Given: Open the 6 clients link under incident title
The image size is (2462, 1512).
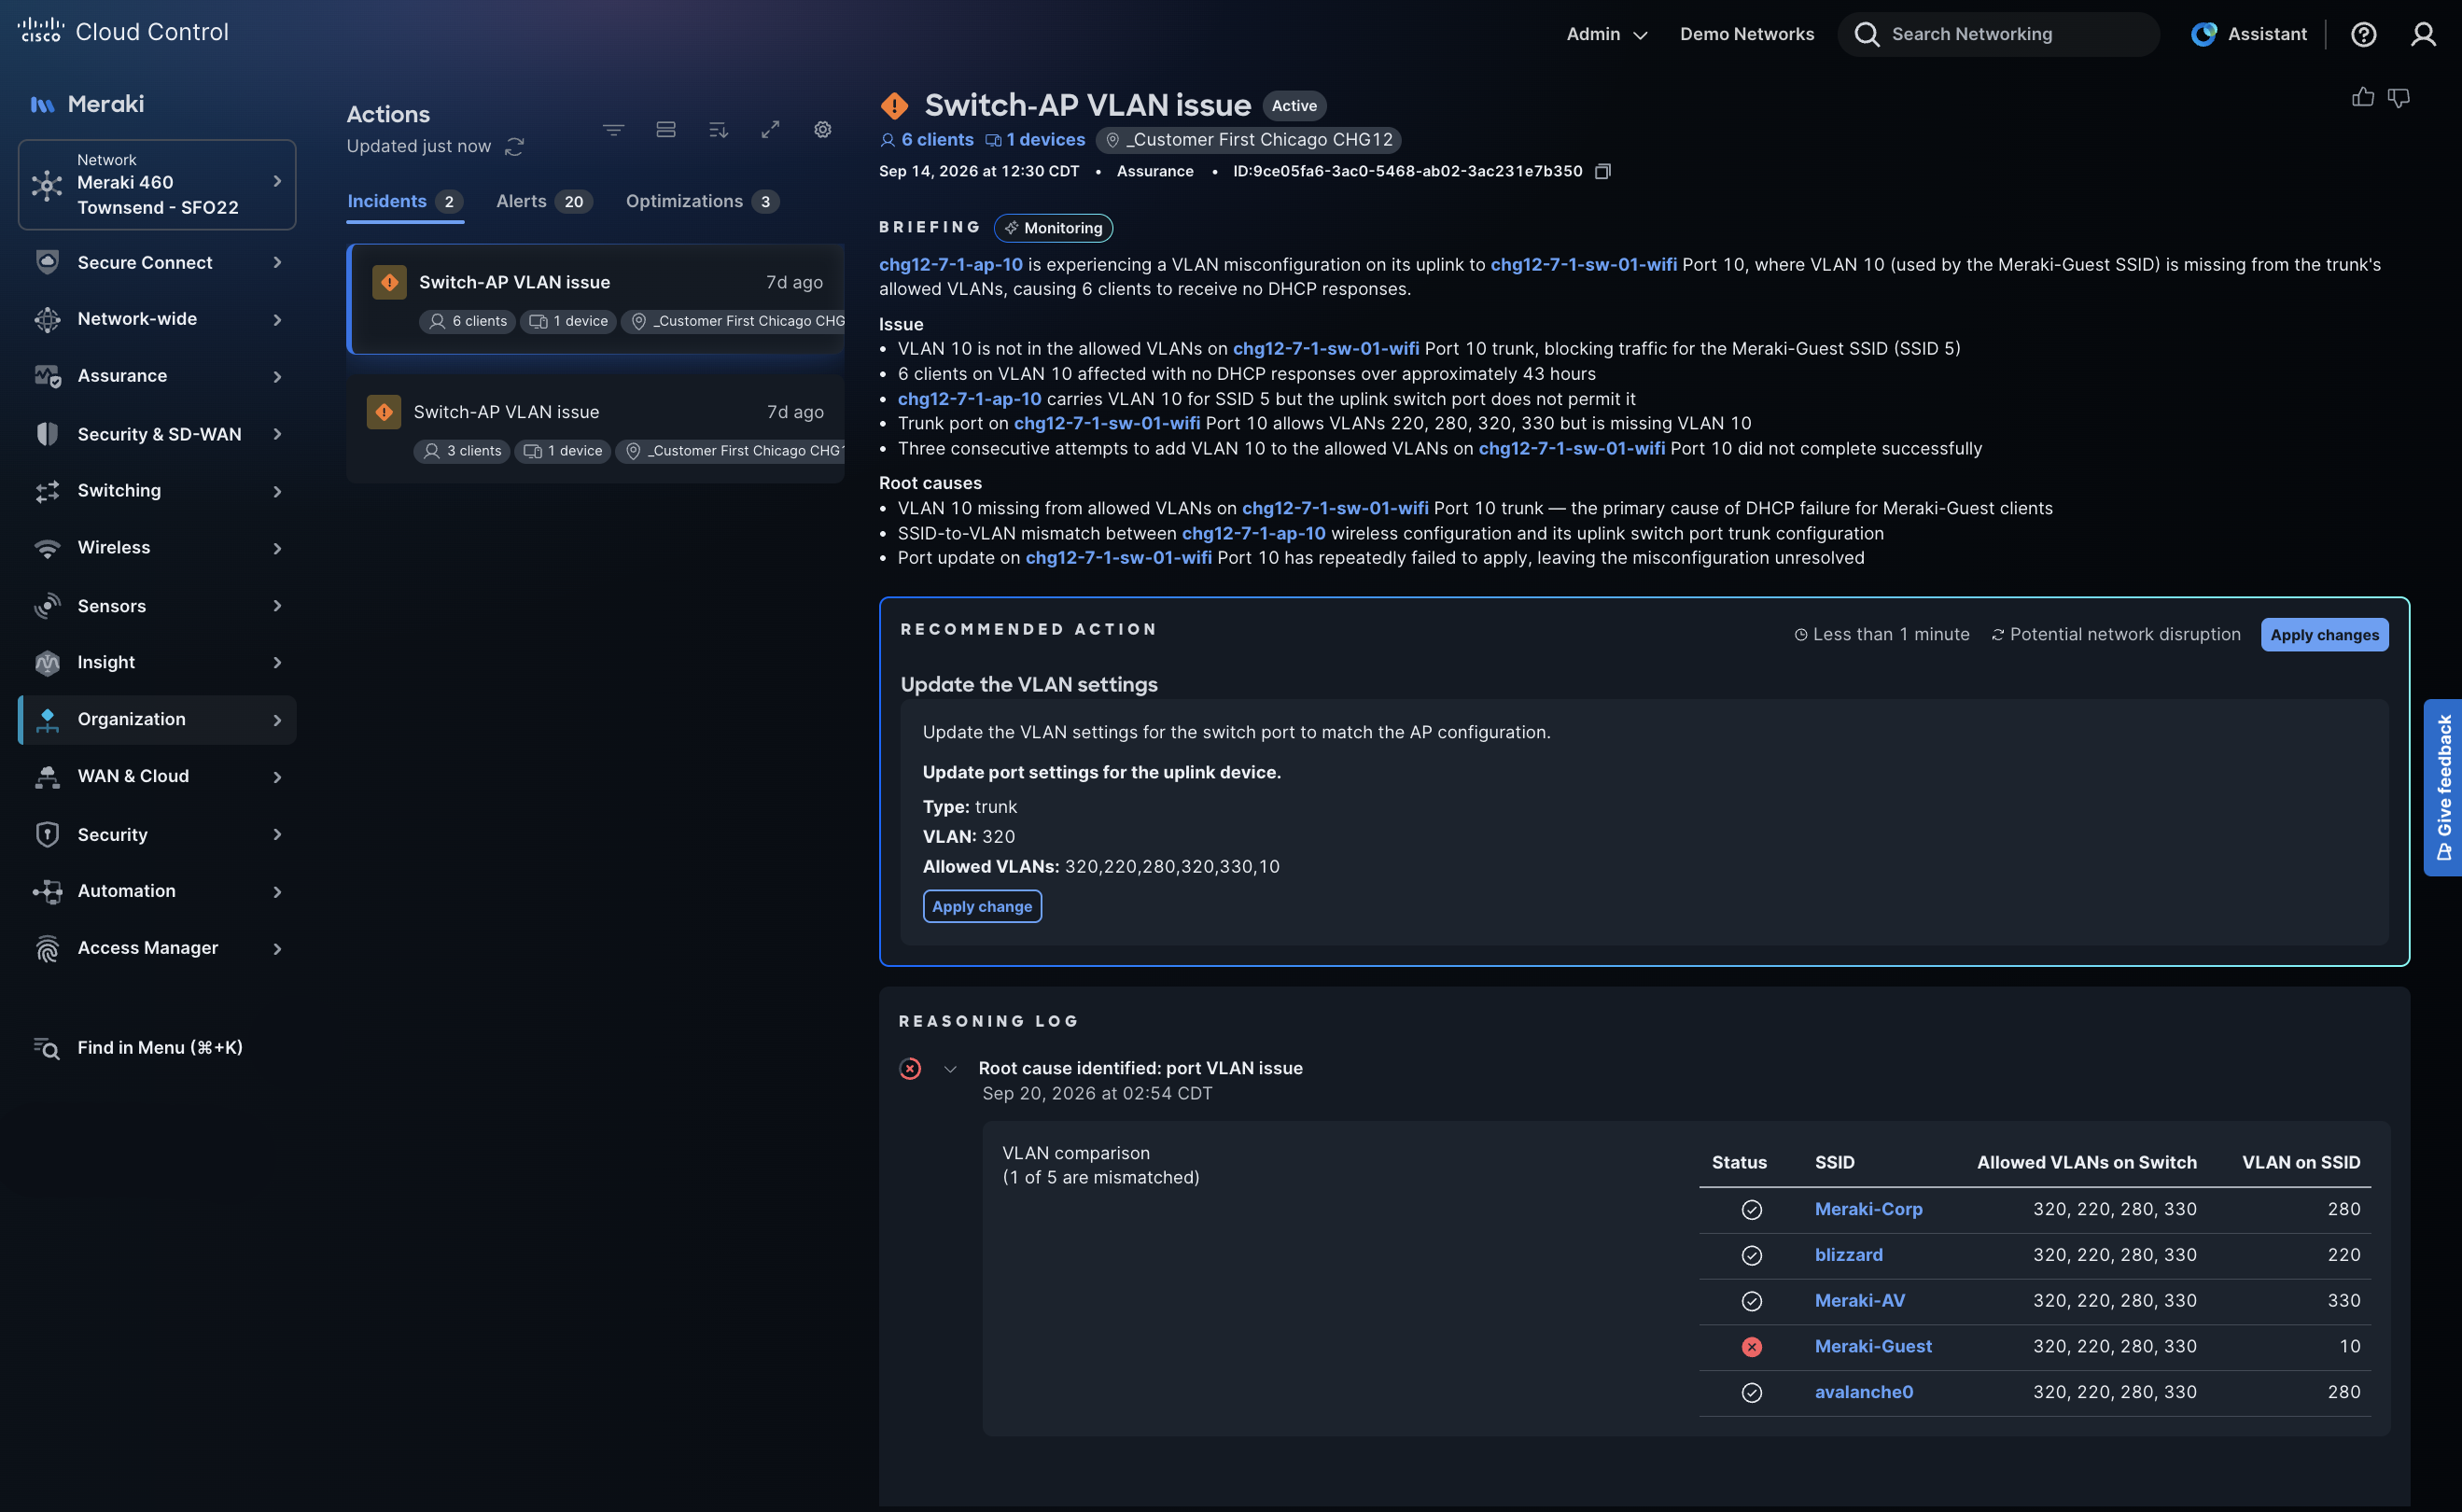Looking at the screenshot, I should 927,140.
